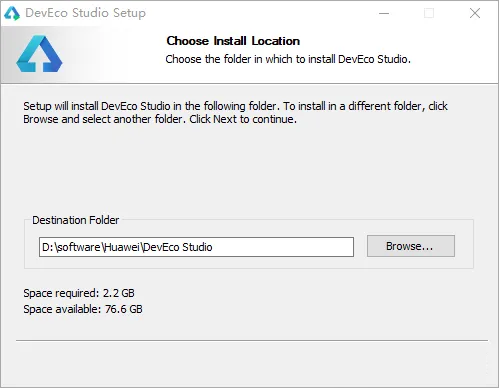Click the 'Space available: 76.6 GB' text

click(x=83, y=309)
